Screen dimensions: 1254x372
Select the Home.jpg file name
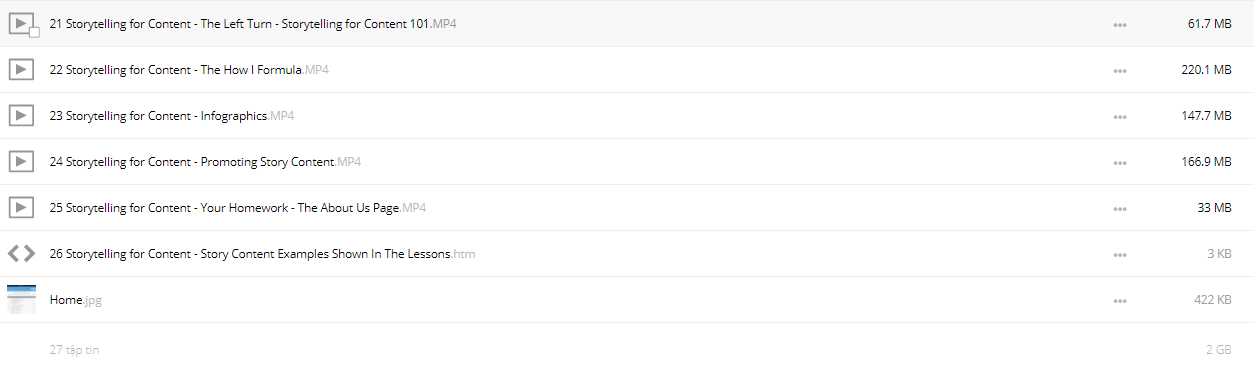[x=75, y=300]
